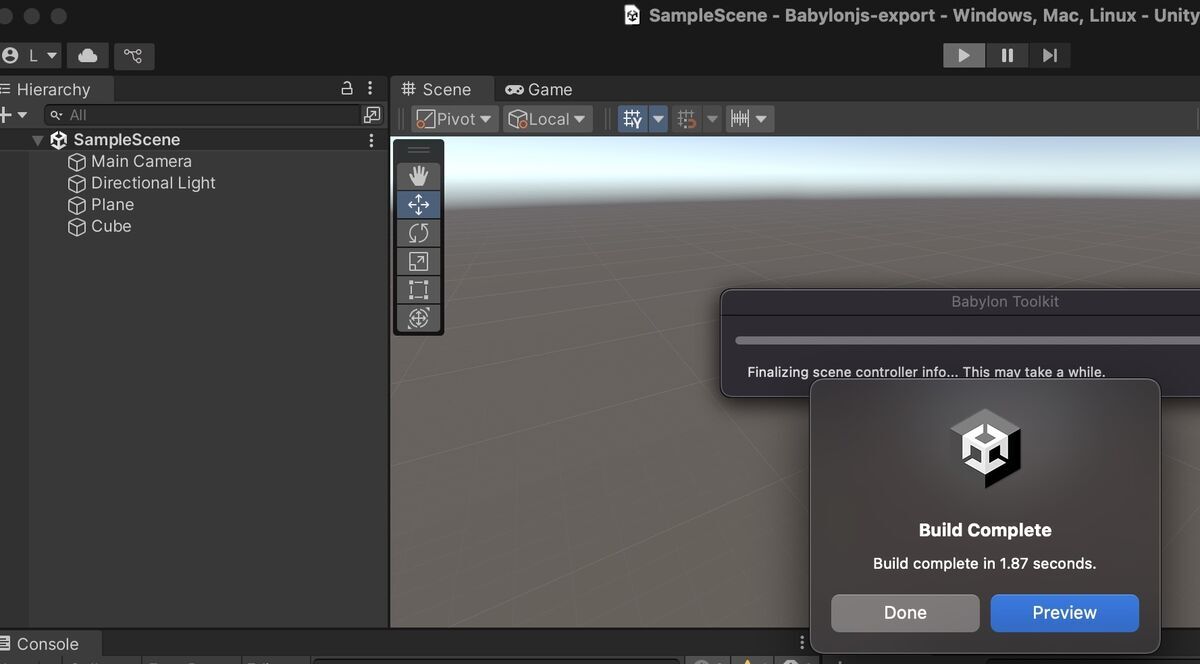Click the Babylon Toolkit progress bar
Image resolution: width=1200 pixels, height=664 pixels.
point(967,340)
